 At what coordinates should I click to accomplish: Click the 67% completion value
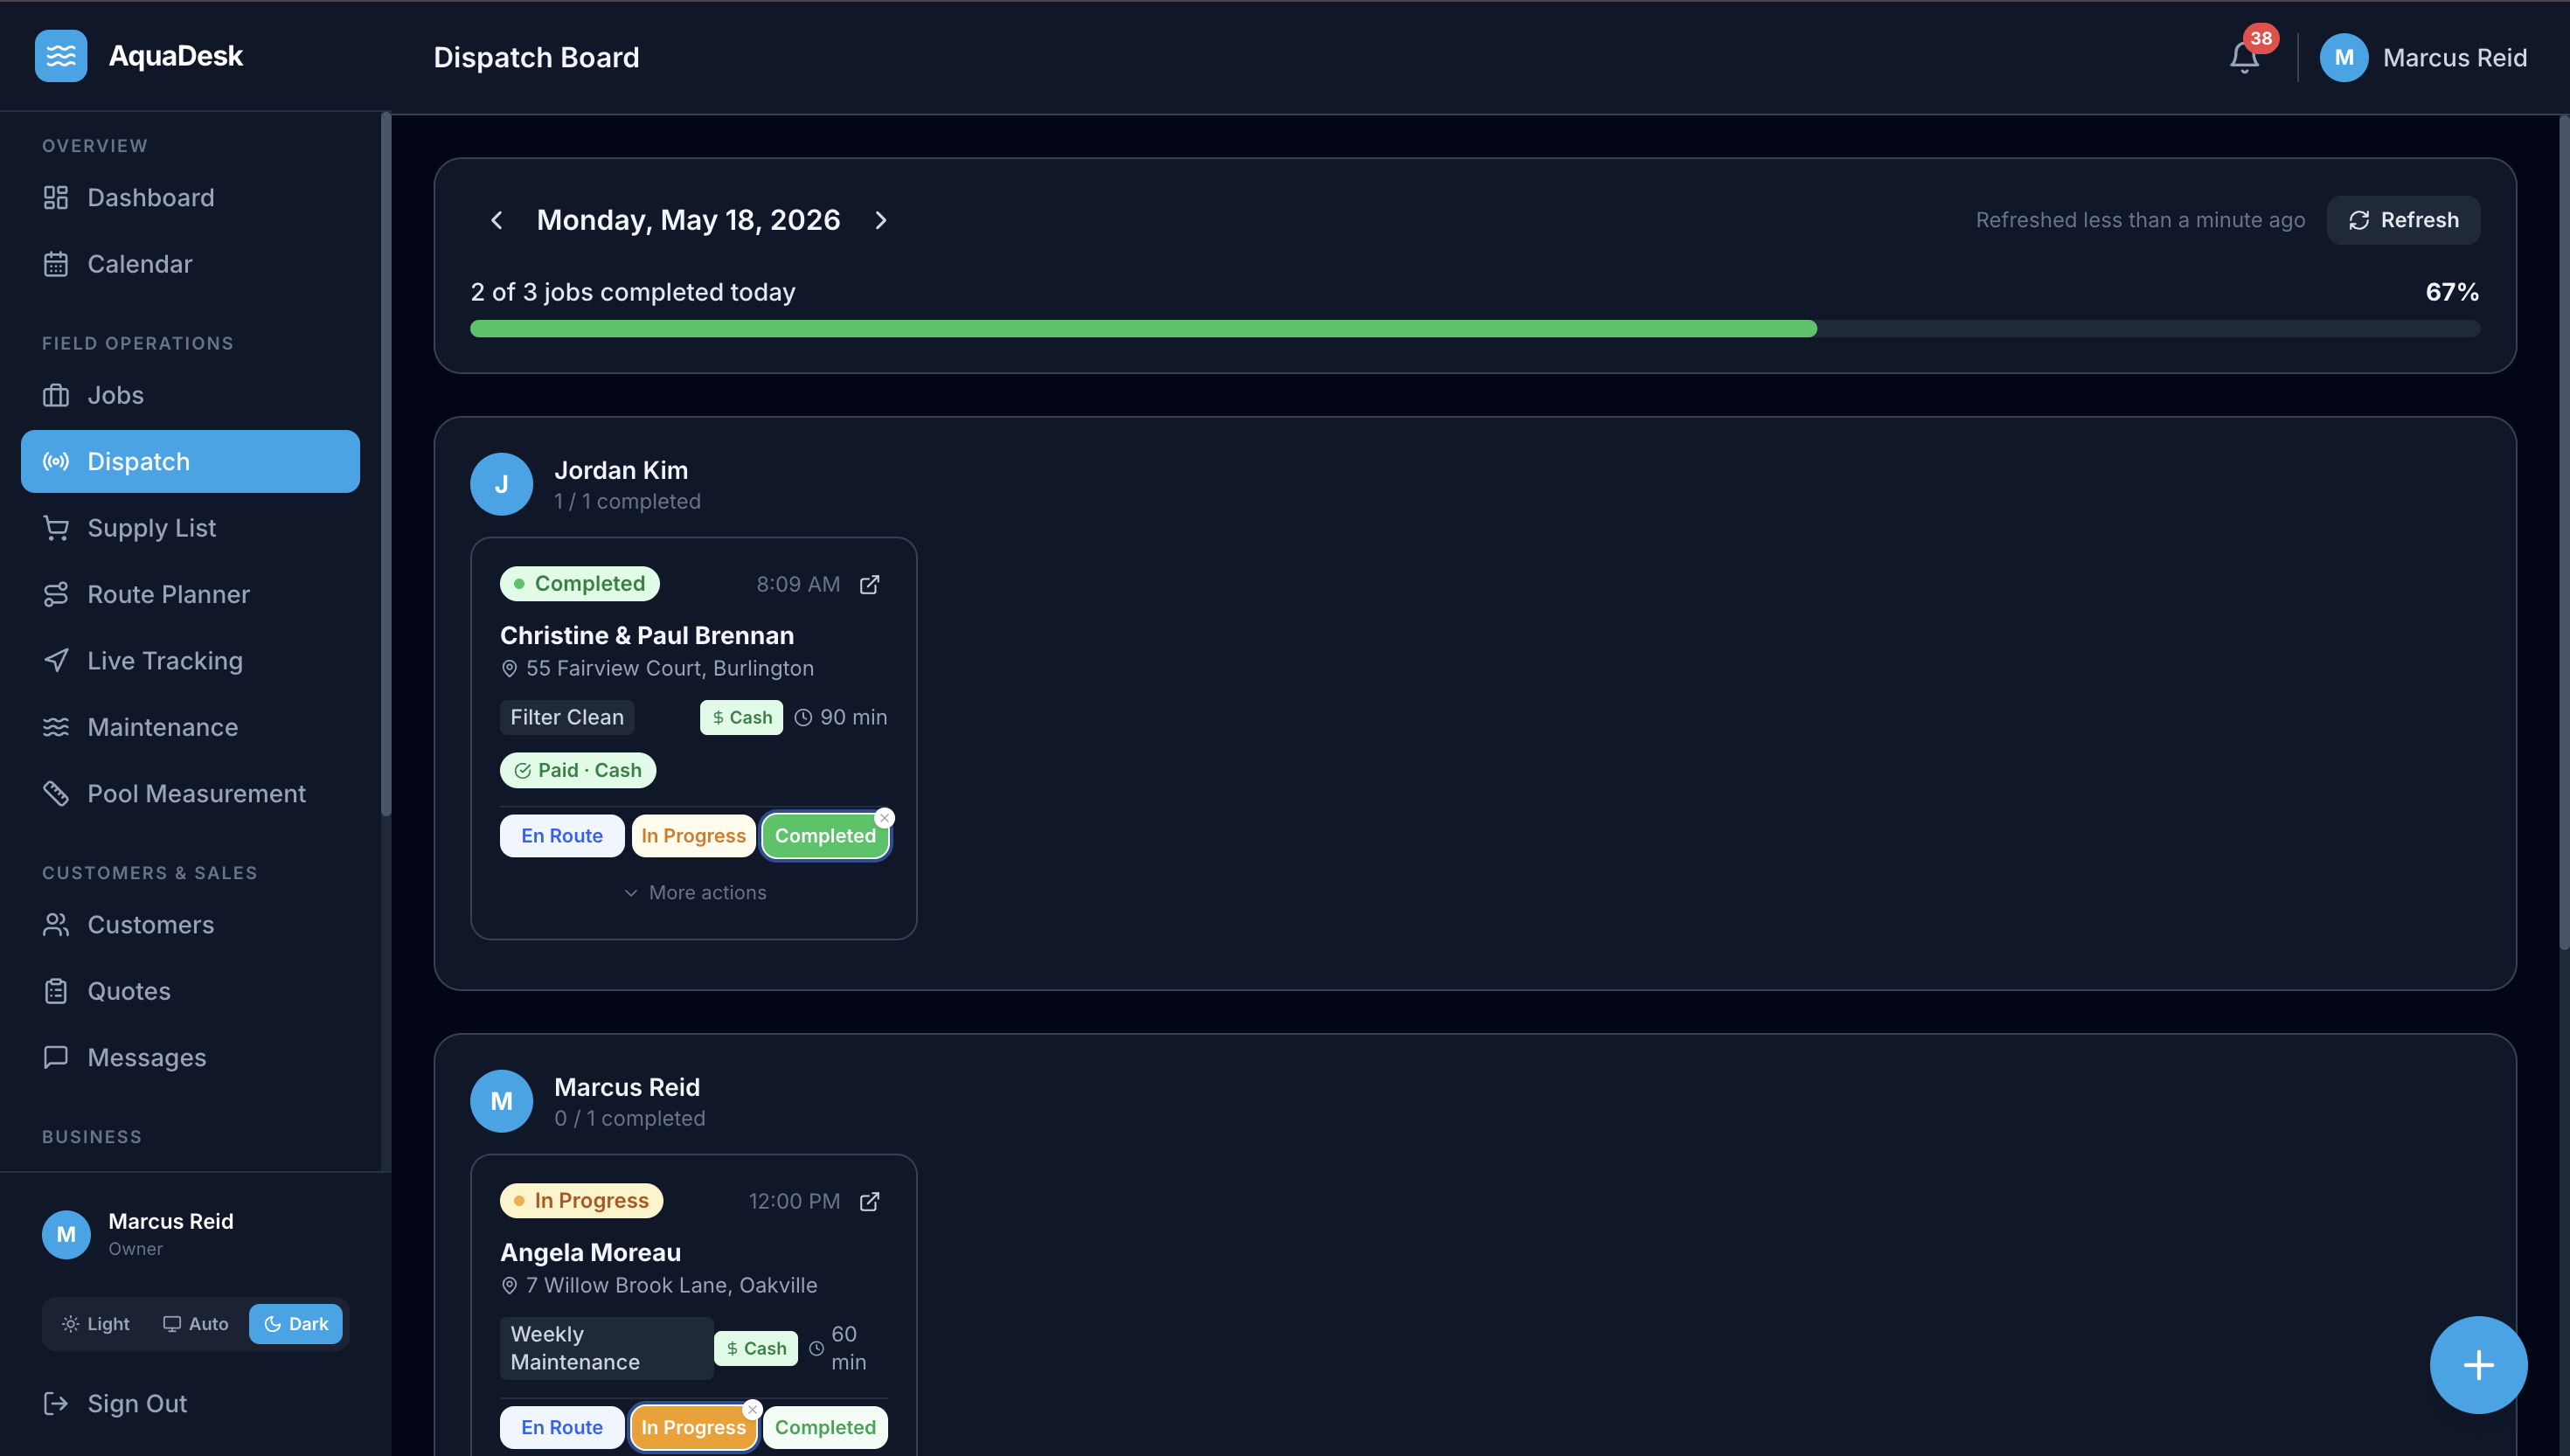click(2452, 292)
